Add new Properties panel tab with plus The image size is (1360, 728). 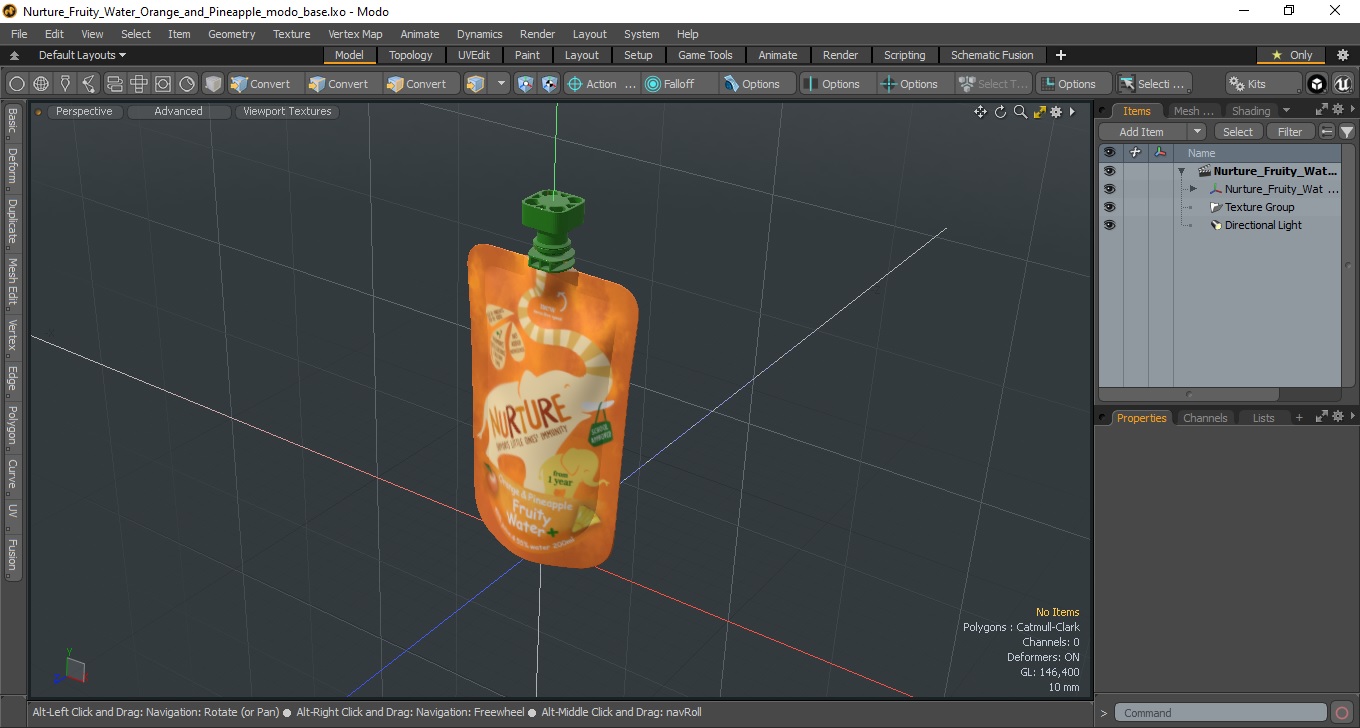[1299, 418]
